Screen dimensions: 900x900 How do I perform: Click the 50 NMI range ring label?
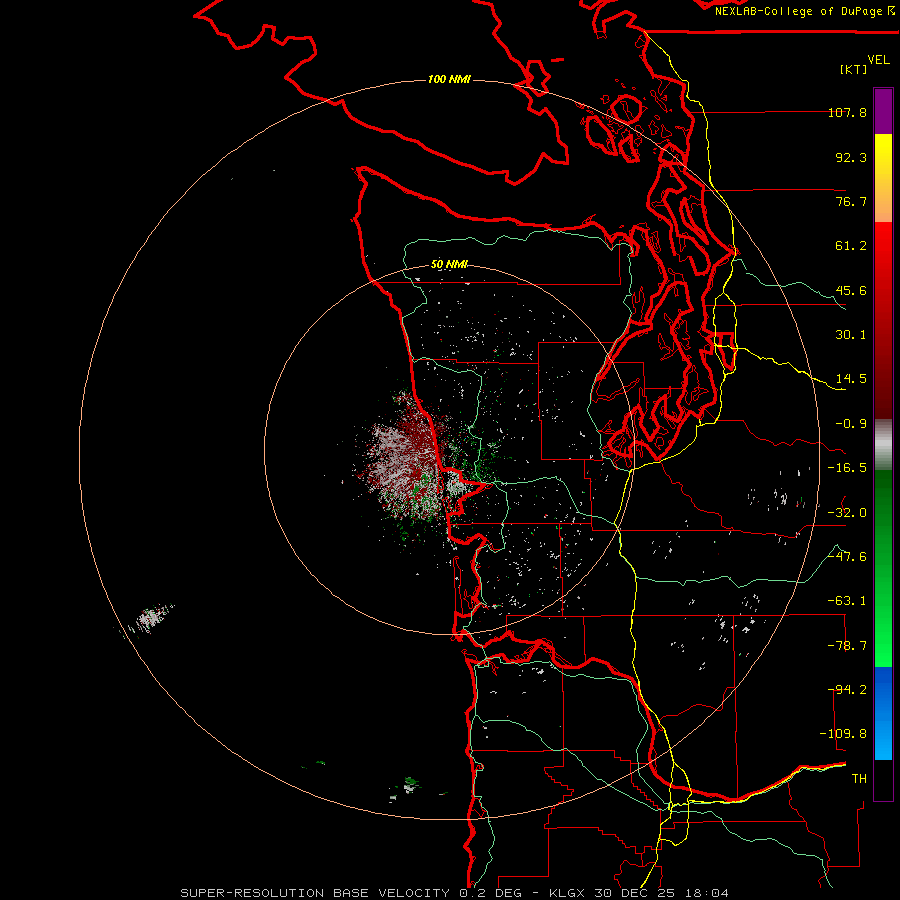click(x=449, y=265)
